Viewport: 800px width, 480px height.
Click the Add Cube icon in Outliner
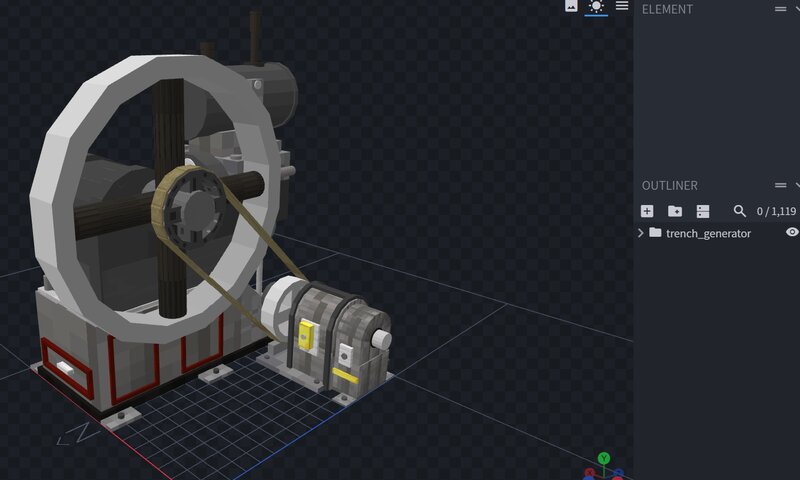(647, 211)
